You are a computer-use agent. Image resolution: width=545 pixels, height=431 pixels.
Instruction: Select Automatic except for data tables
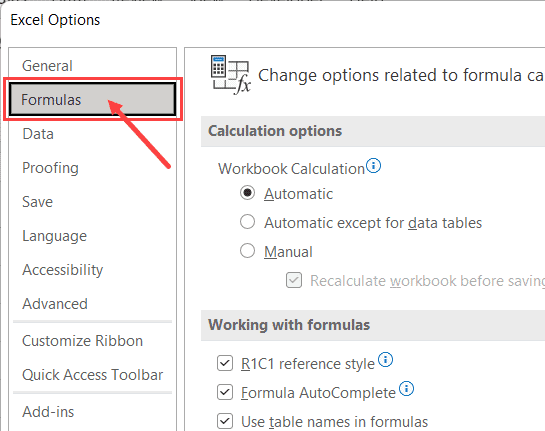pyautogui.click(x=247, y=222)
